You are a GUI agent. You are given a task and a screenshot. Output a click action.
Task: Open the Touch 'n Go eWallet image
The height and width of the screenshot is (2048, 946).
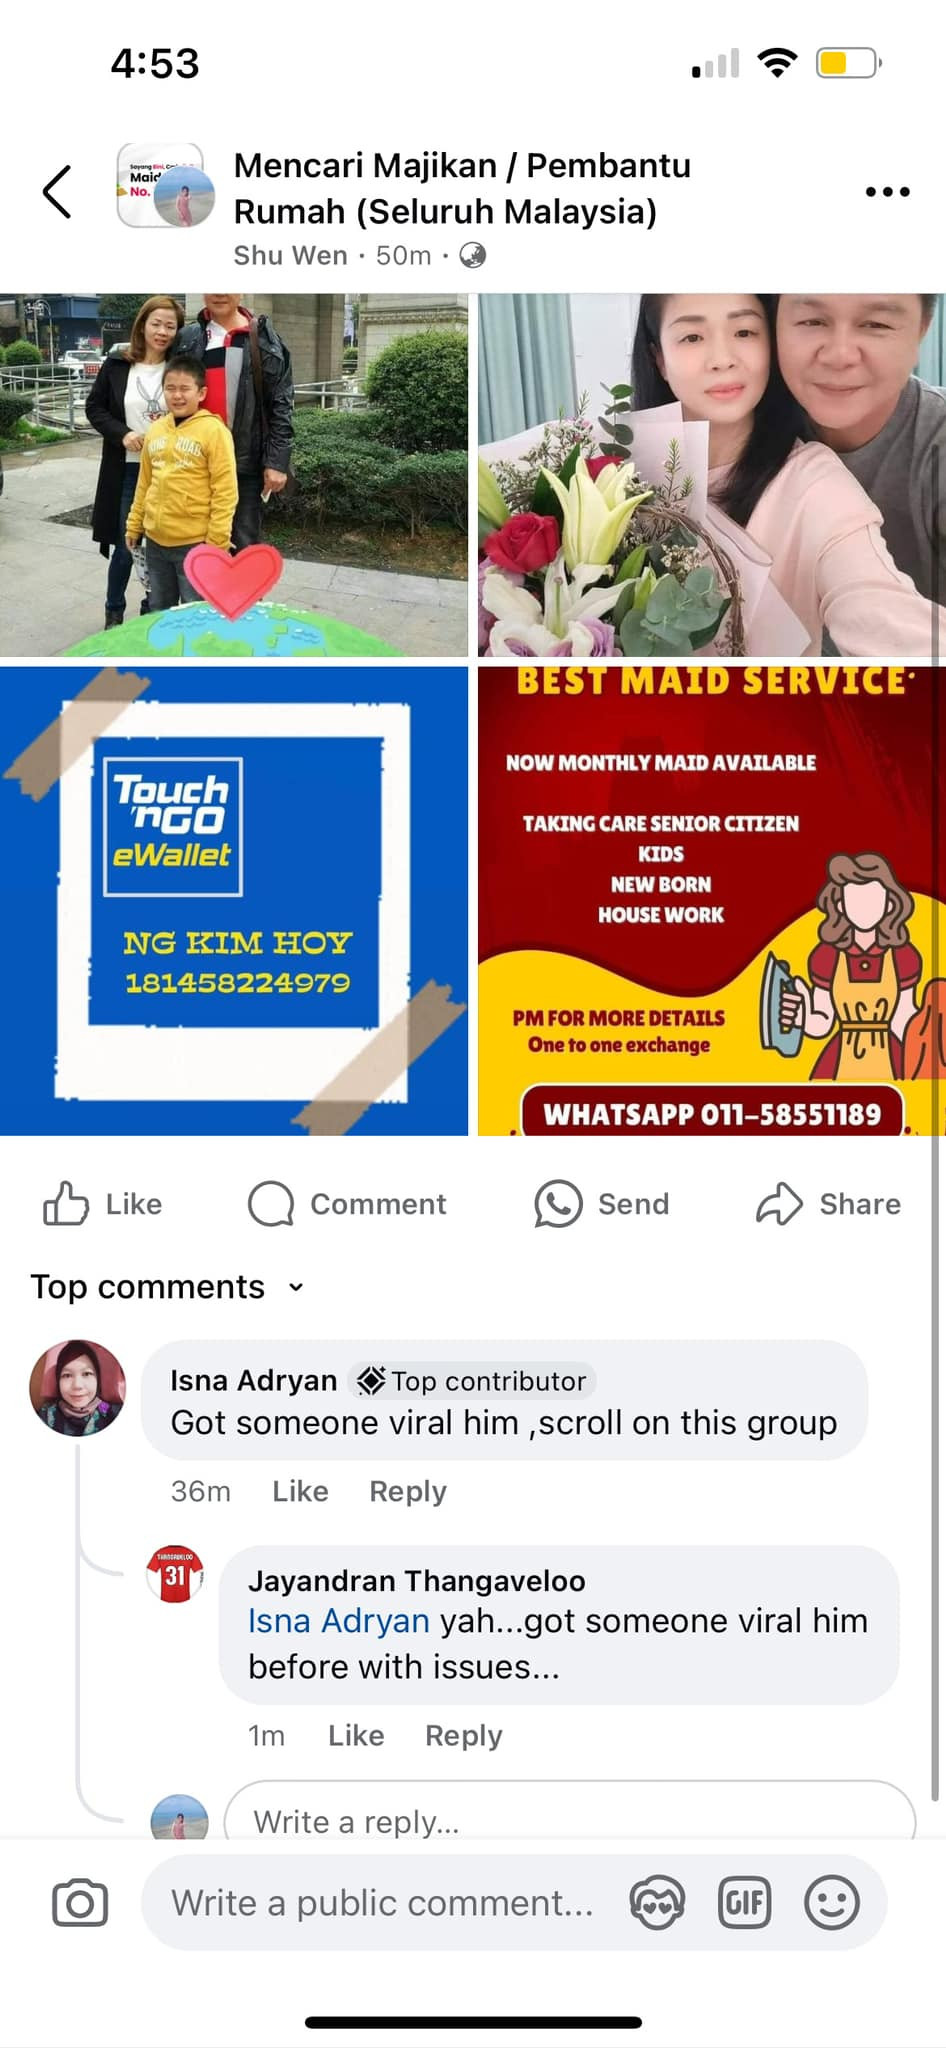pyautogui.click(x=234, y=901)
